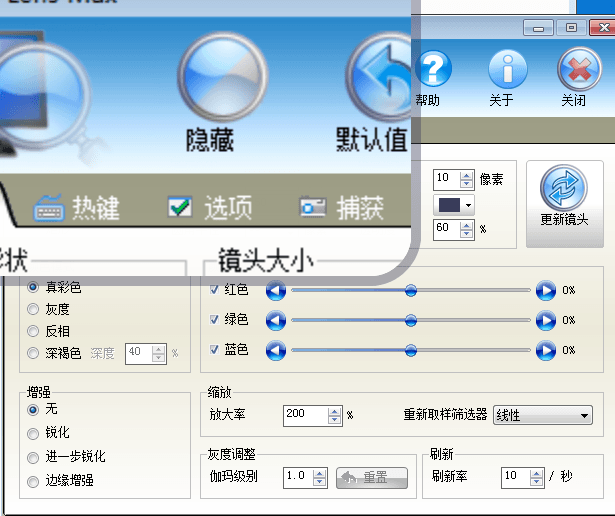Screen dimensions: 615x516
Task: Click the right arrow for 绿色 slider
Action: click(x=546, y=320)
